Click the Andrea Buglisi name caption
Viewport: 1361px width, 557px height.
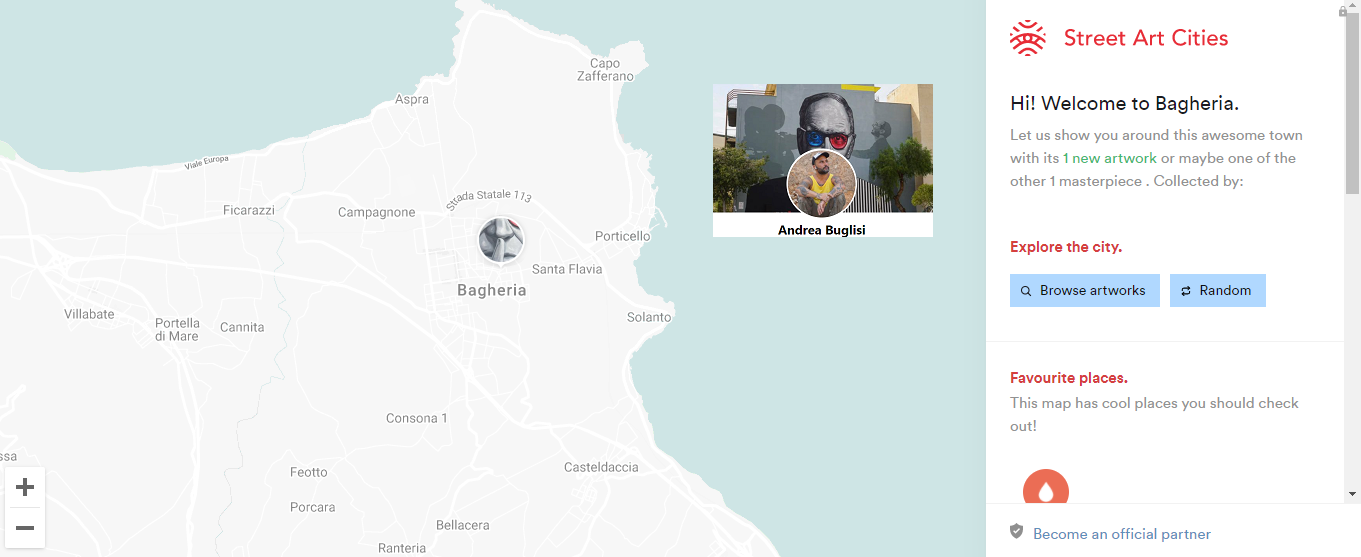[x=822, y=230]
